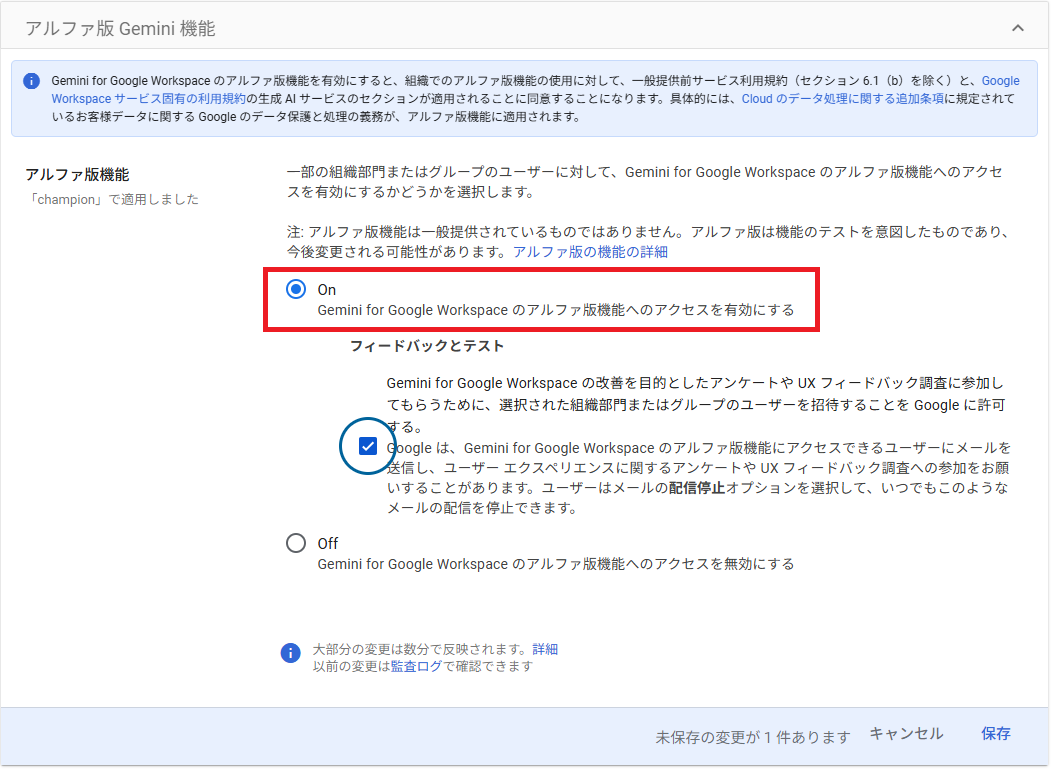Click the アクセスを有効にする description under On
This screenshot has width=1052, height=769.
tap(555, 310)
